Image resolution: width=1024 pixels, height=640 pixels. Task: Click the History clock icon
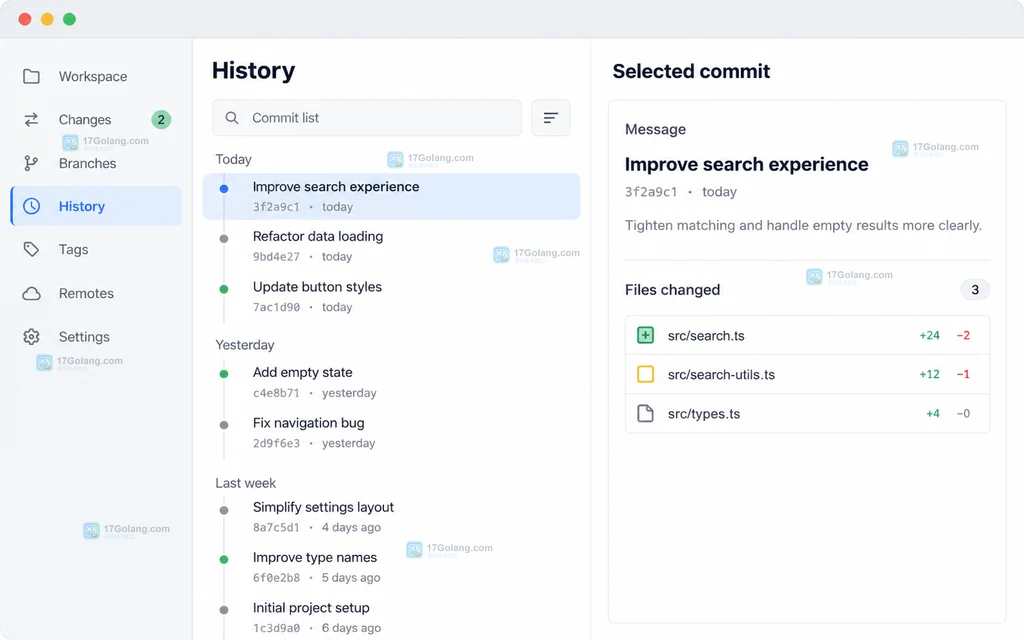(x=31, y=206)
